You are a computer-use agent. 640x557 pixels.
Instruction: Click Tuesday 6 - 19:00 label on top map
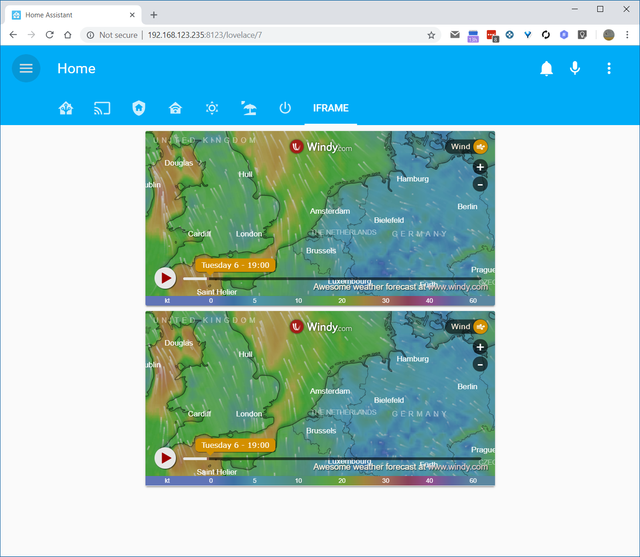(x=235, y=265)
